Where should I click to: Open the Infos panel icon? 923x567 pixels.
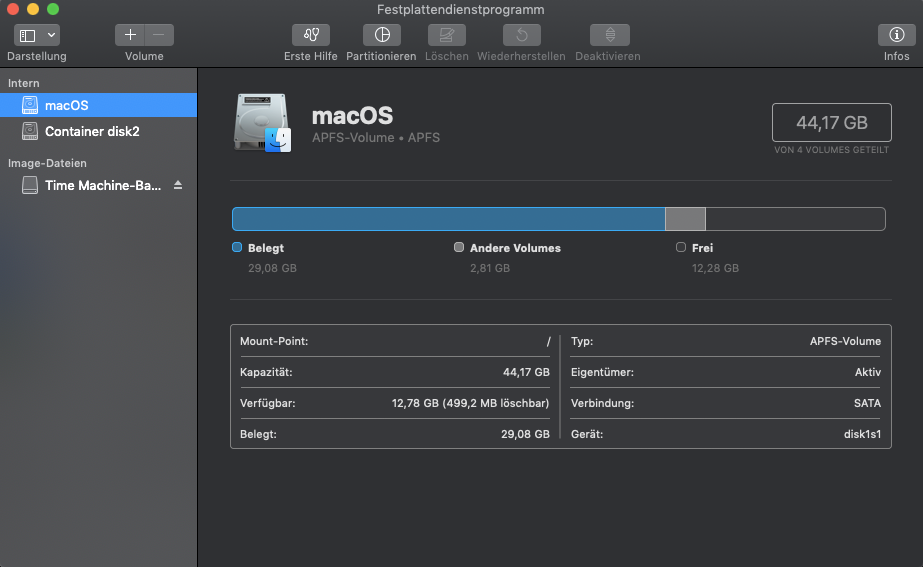tap(896, 35)
